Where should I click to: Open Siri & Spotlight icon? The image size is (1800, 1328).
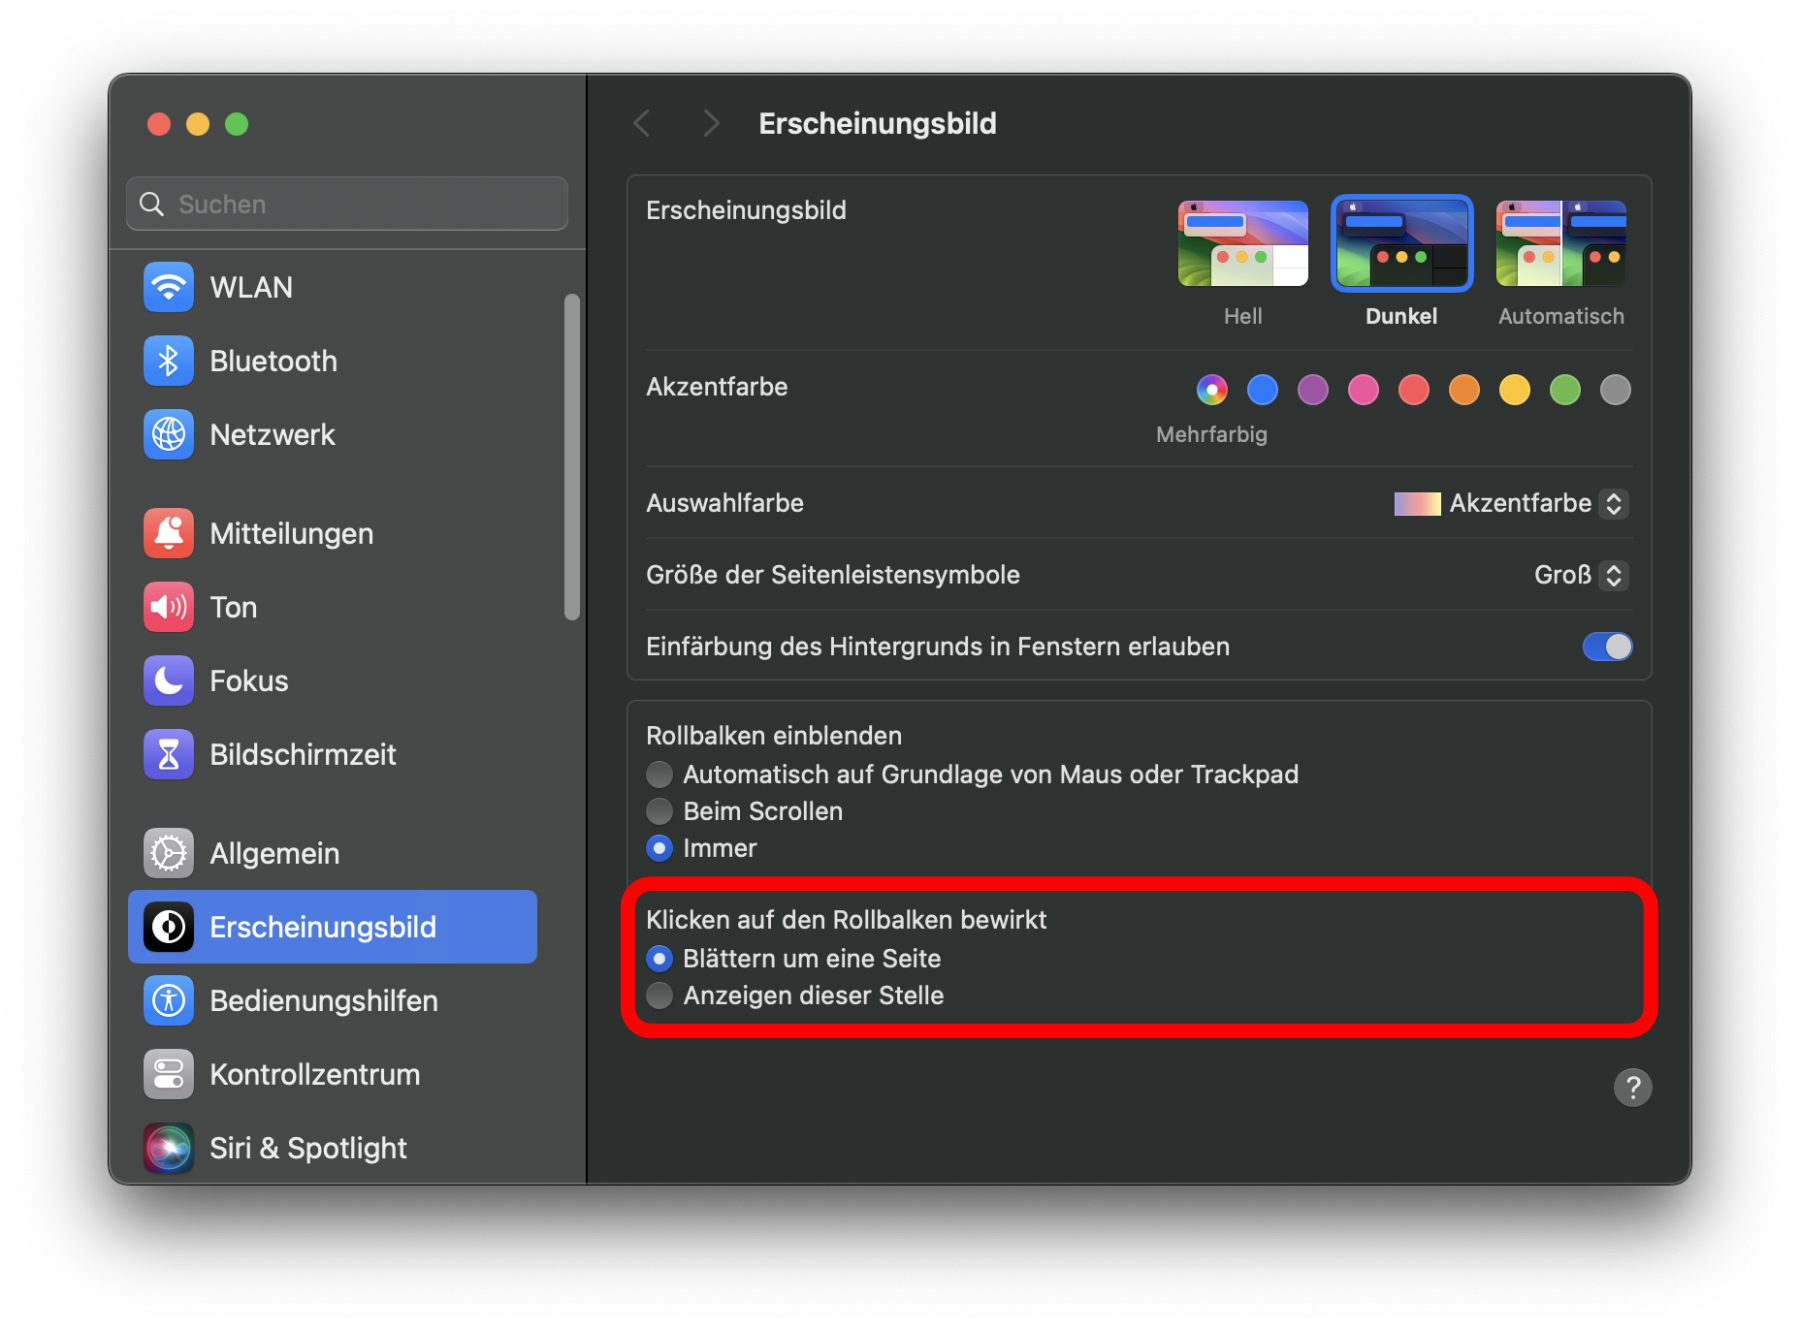click(x=168, y=1148)
